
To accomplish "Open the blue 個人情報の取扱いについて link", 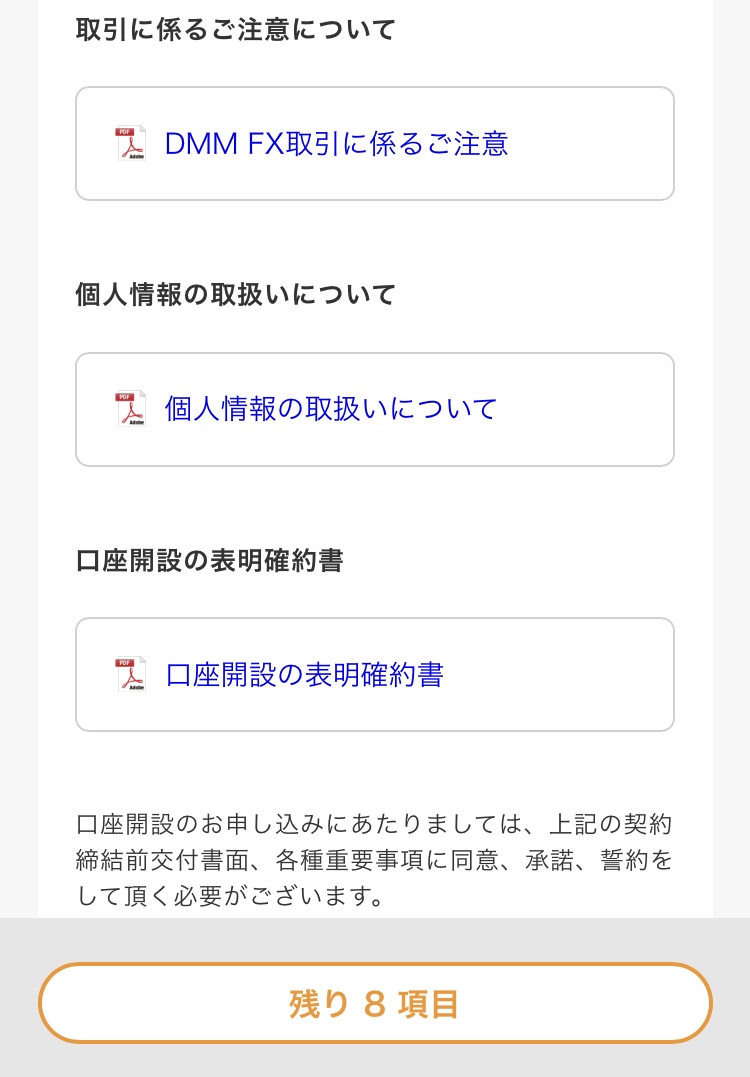I will click(331, 409).
